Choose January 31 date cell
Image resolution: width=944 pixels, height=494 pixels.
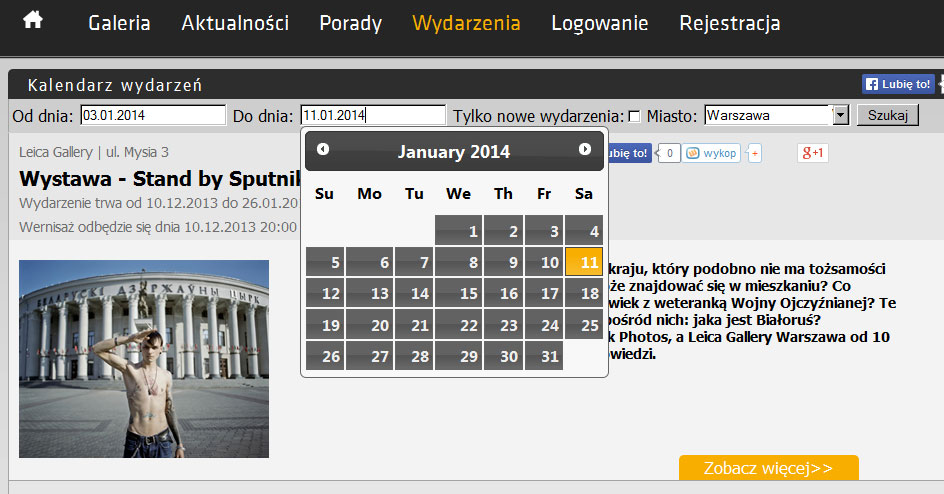(x=544, y=356)
